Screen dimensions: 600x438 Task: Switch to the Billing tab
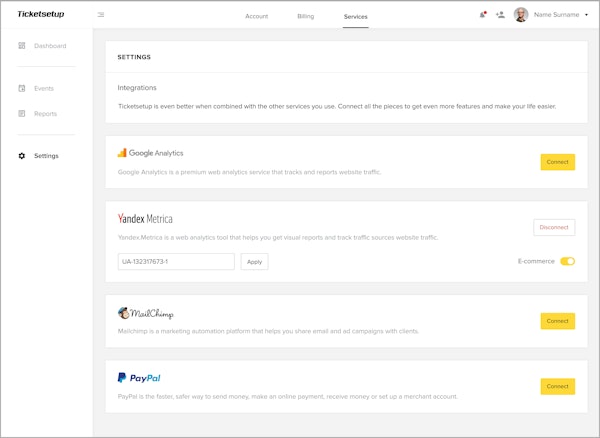coord(305,16)
